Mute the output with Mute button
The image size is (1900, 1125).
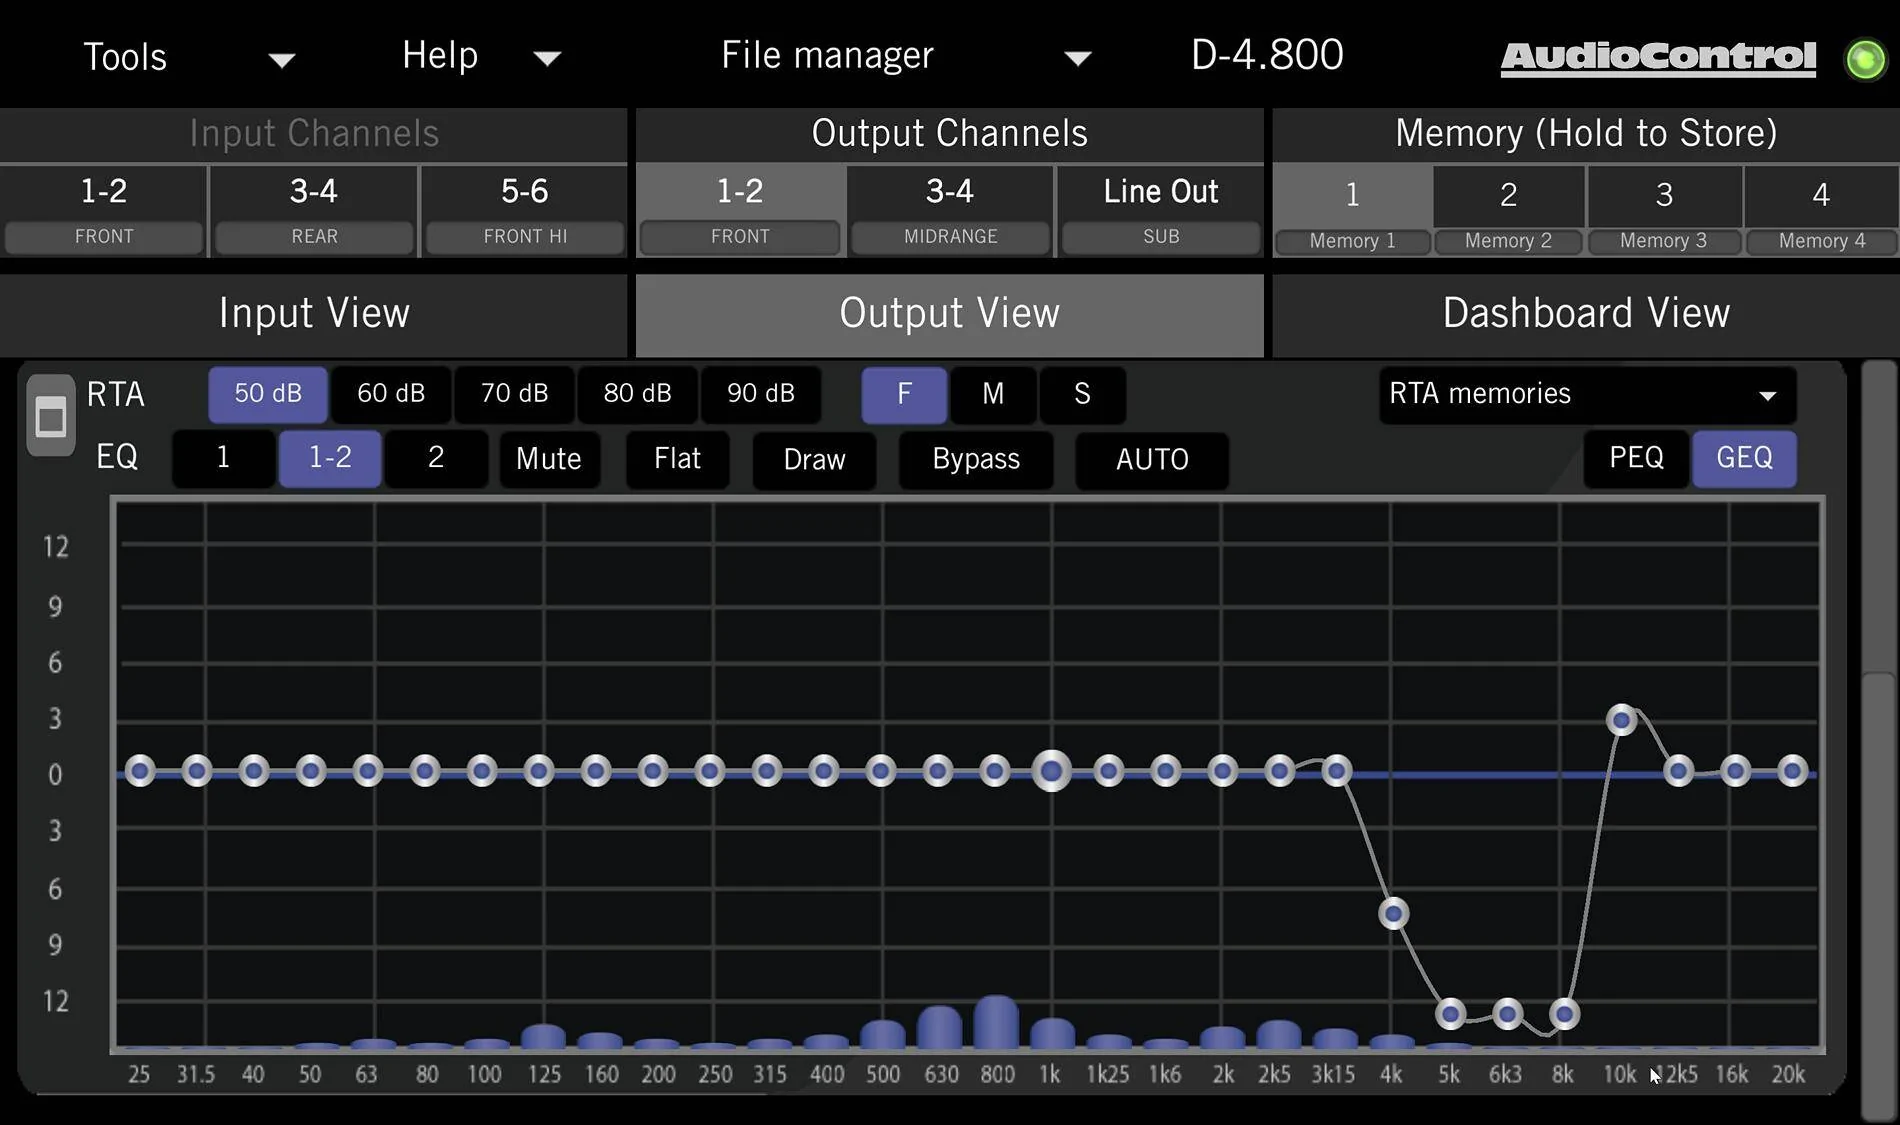pyautogui.click(x=549, y=460)
